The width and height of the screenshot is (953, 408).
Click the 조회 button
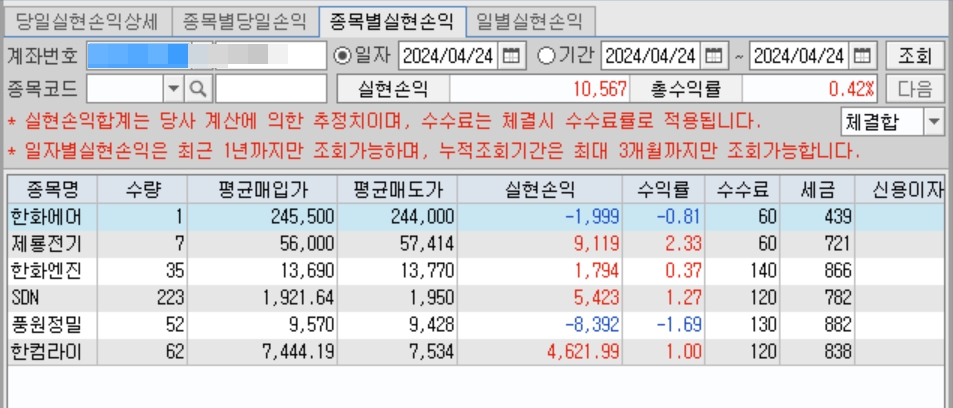coord(915,57)
